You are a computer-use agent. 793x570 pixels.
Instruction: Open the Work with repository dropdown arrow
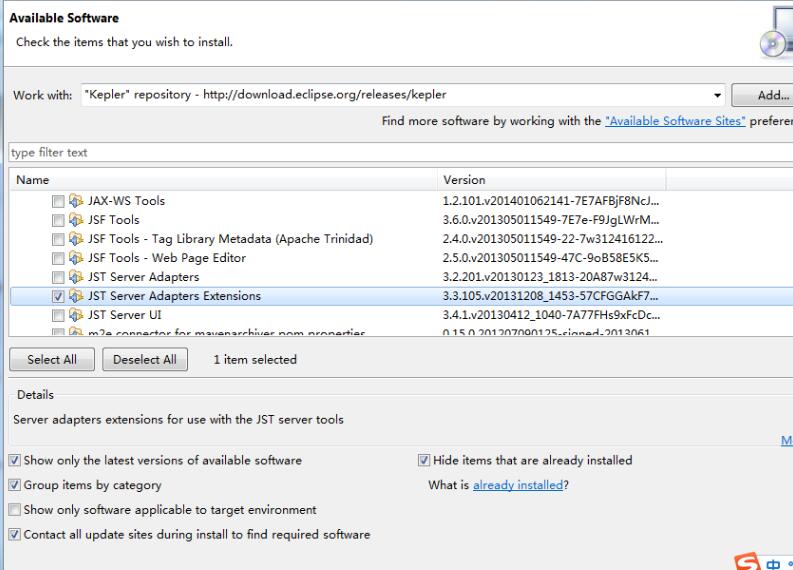717,95
